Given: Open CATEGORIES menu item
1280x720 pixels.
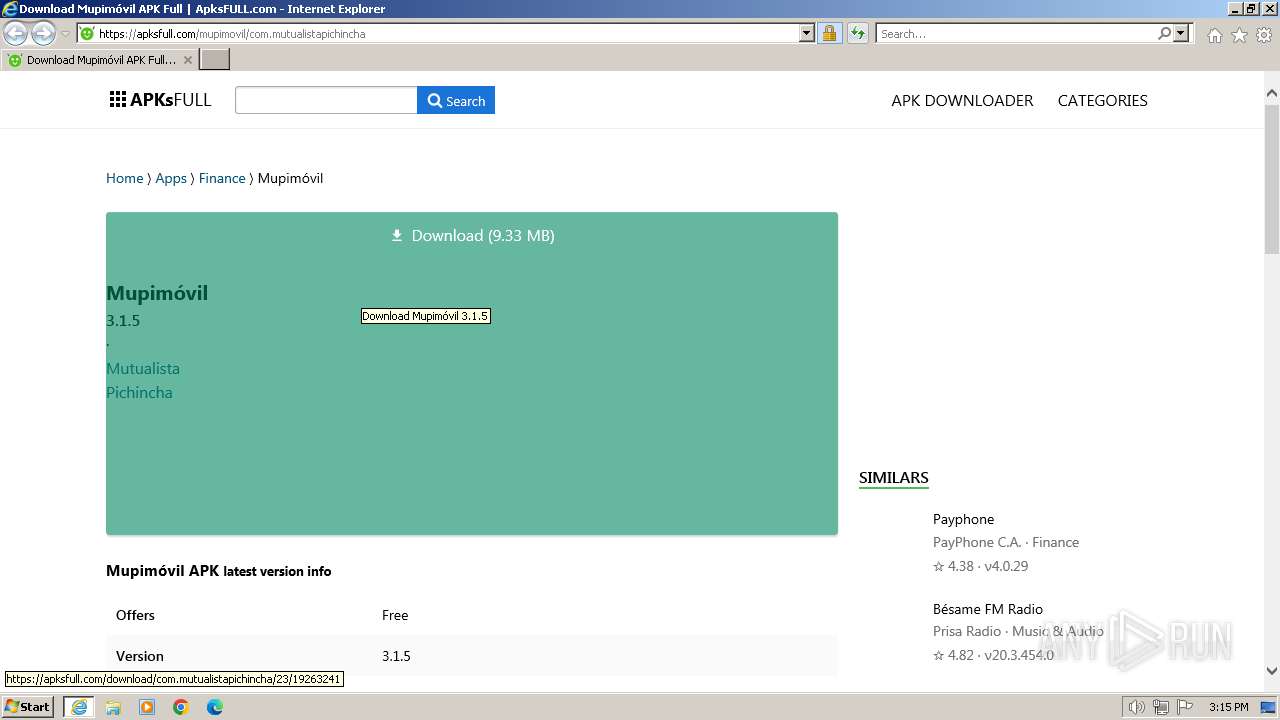Looking at the screenshot, I should click(x=1102, y=100).
